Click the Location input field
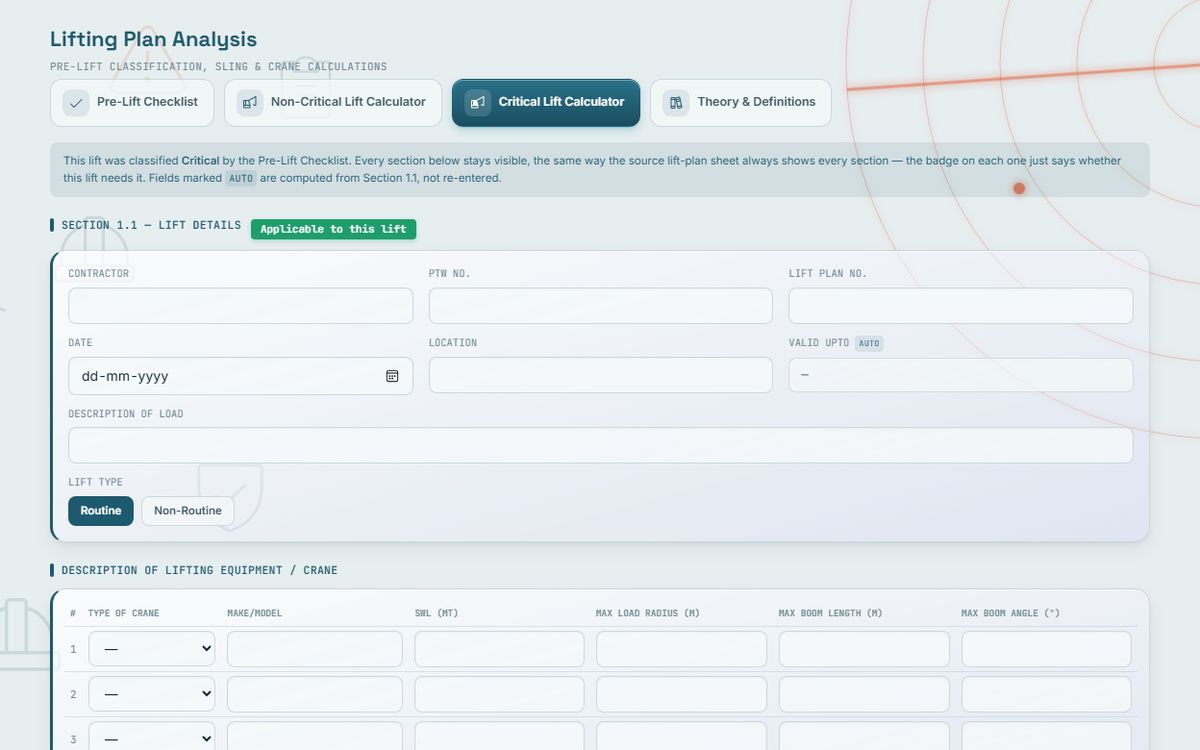1200x750 pixels. coord(601,375)
